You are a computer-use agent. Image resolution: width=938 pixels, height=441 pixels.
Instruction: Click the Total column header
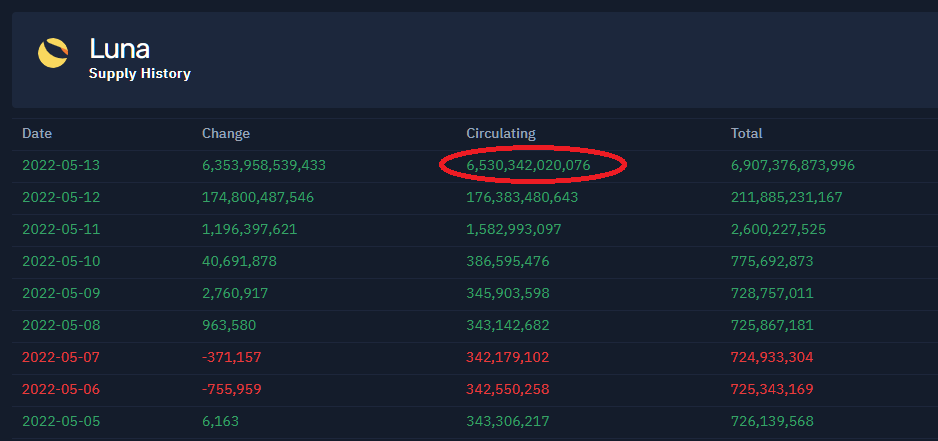746,133
